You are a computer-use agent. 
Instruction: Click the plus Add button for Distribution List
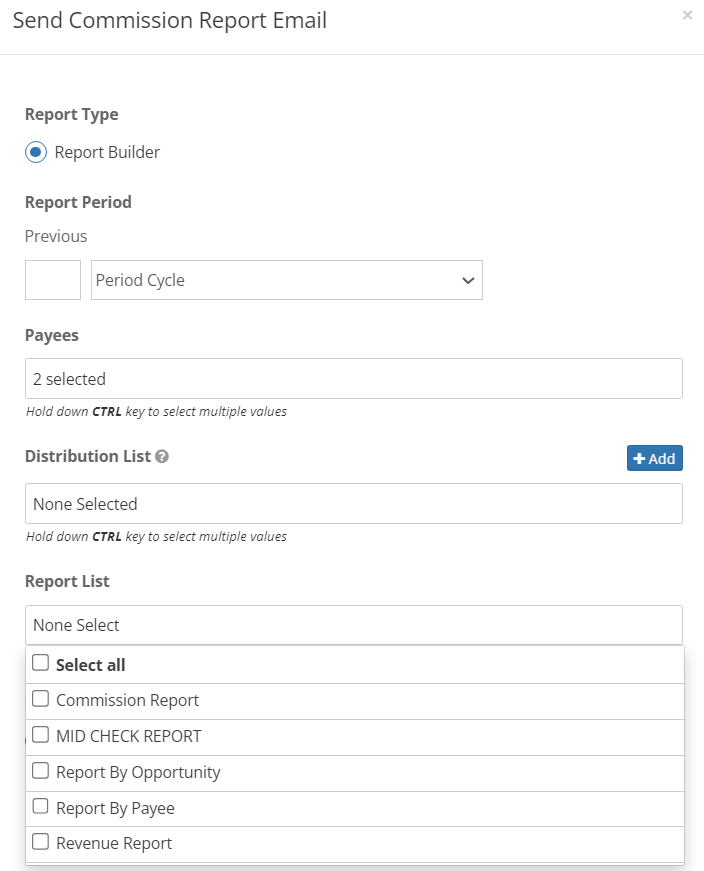coord(655,458)
